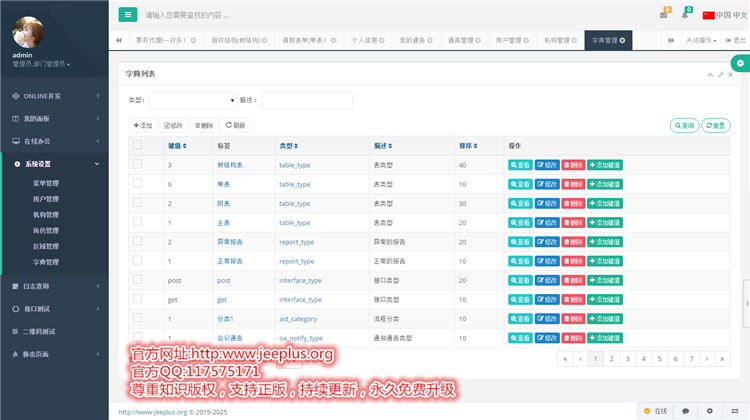Viewport: 750px width, 420px height.
Task: Expand 在线办公 sidebar menu
Action: tap(55, 141)
